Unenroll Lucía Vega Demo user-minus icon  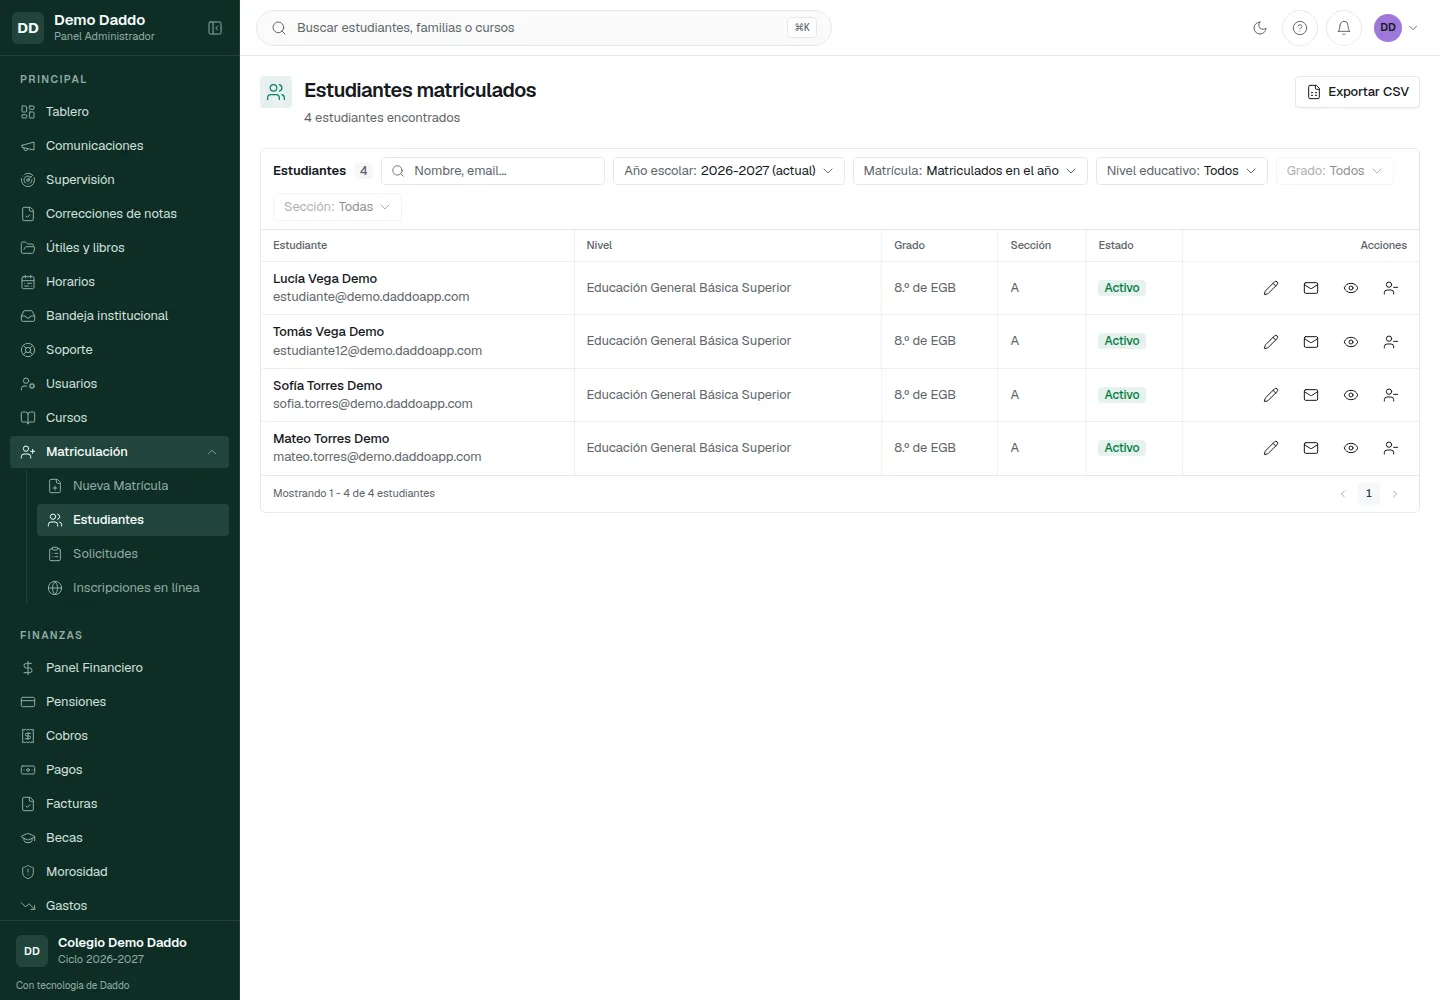point(1391,288)
